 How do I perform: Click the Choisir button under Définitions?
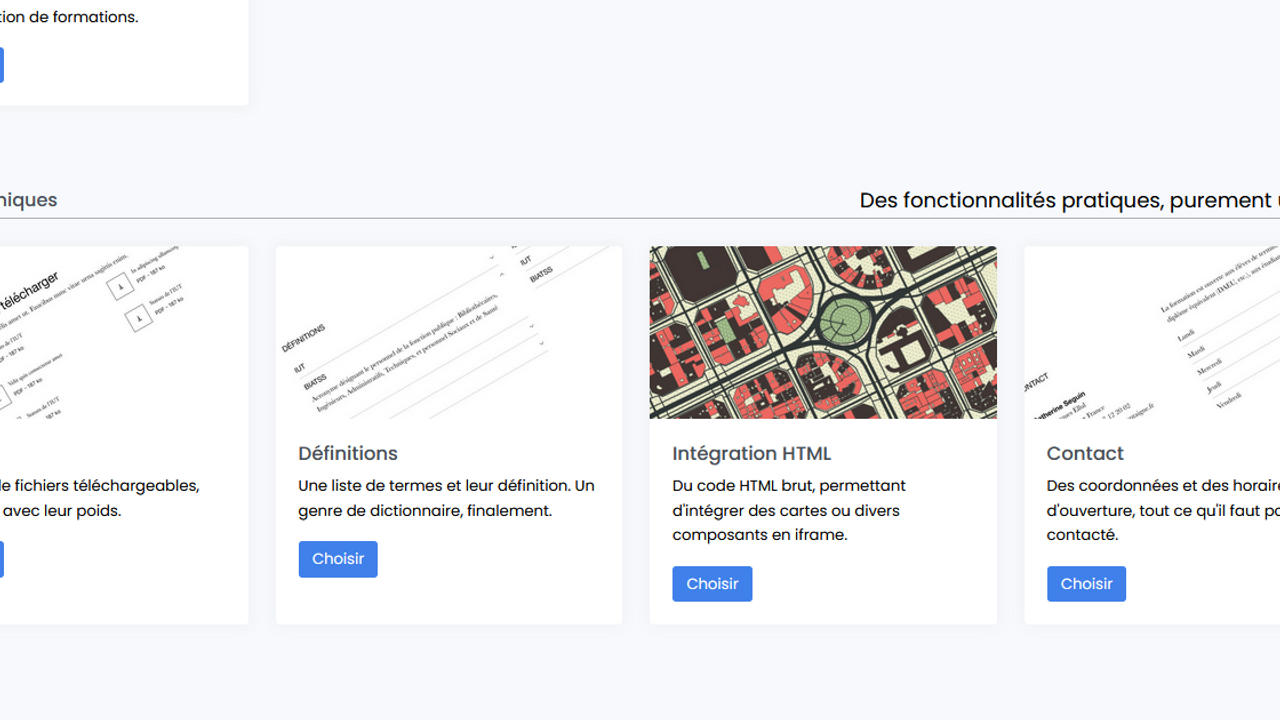pyautogui.click(x=337, y=559)
